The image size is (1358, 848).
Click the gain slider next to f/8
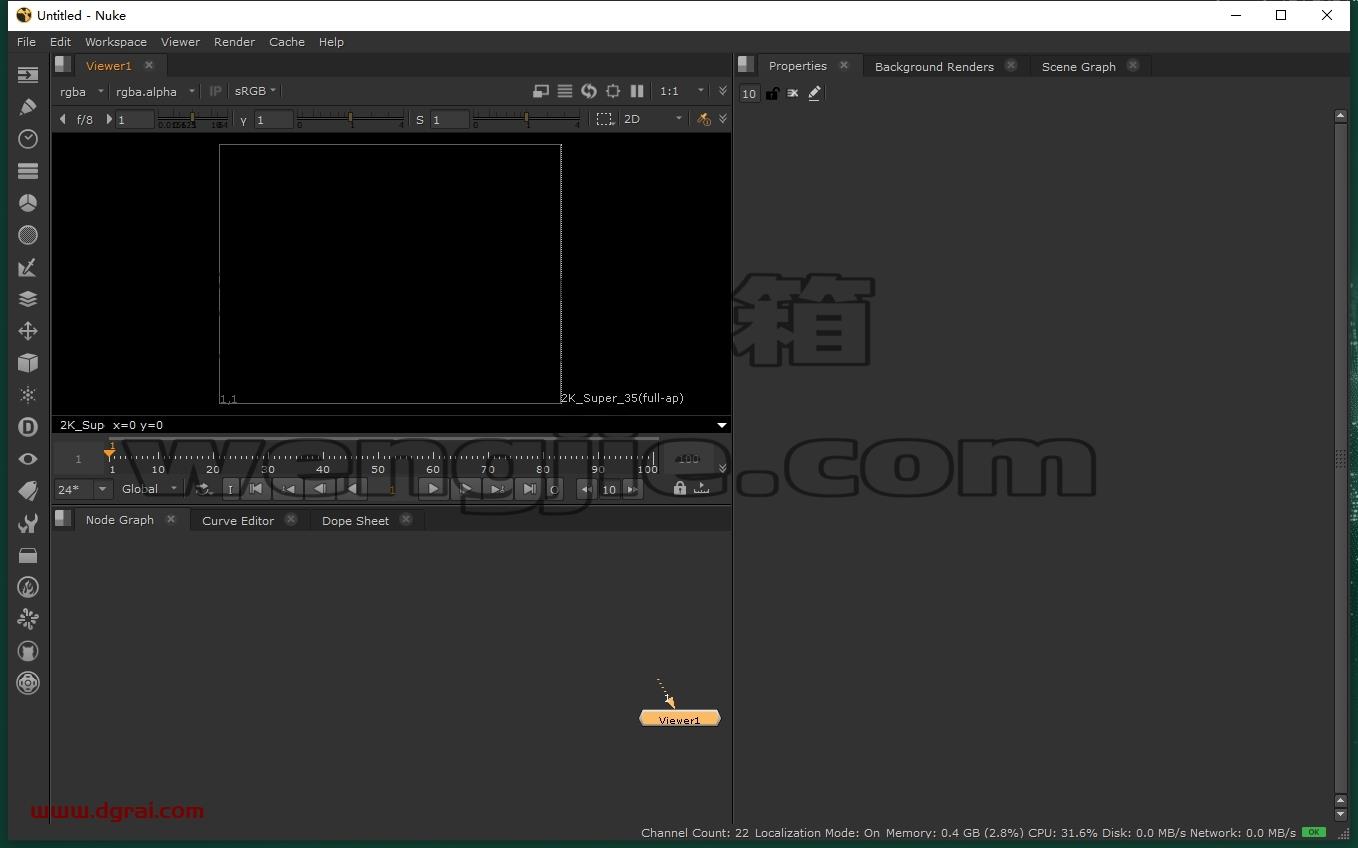192,119
